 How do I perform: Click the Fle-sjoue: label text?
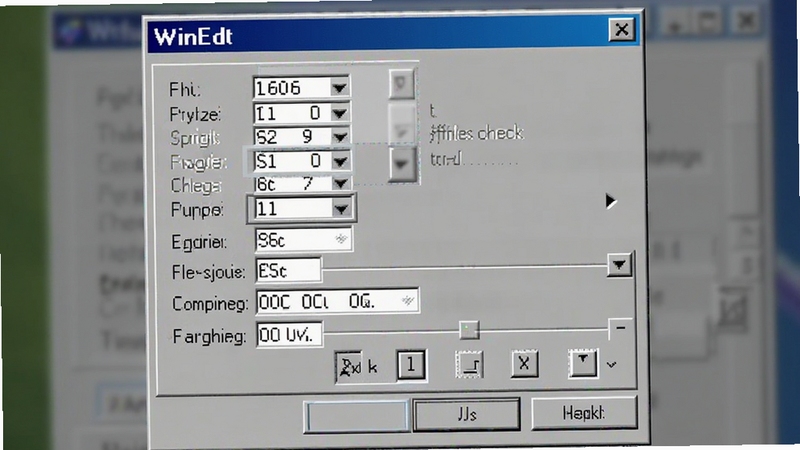(208, 272)
